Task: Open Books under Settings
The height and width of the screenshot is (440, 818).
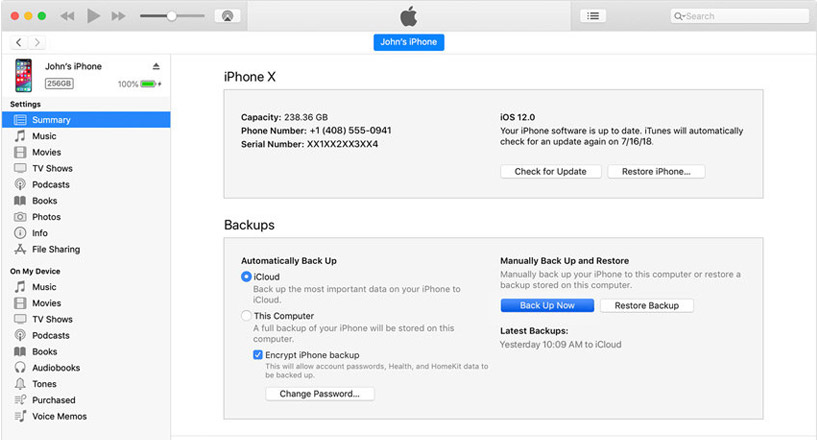Action: click(86, 200)
